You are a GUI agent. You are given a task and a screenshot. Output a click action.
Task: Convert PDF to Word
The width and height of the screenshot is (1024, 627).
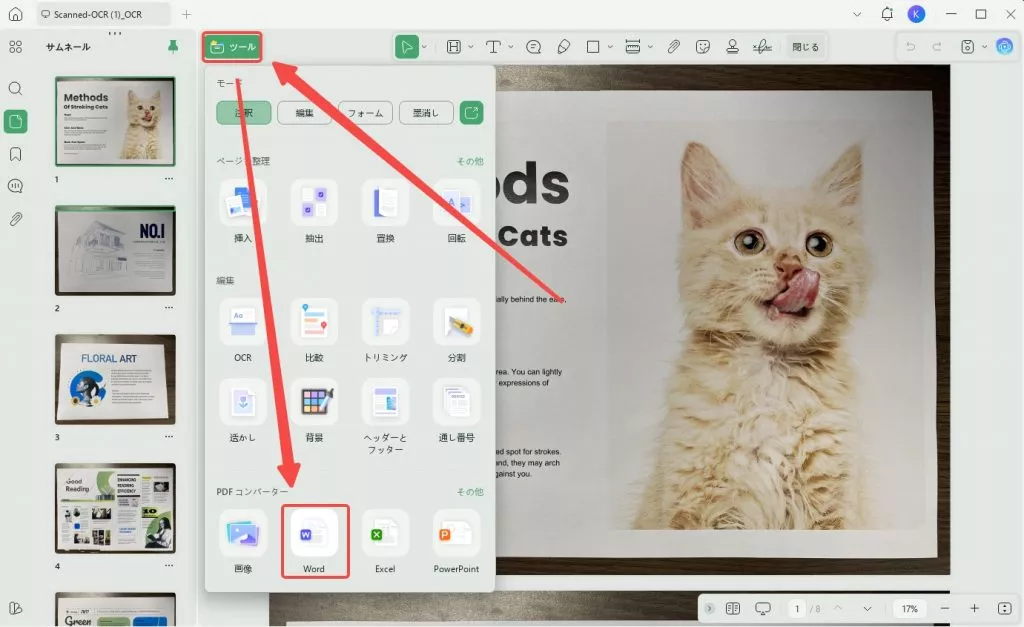click(x=314, y=541)
